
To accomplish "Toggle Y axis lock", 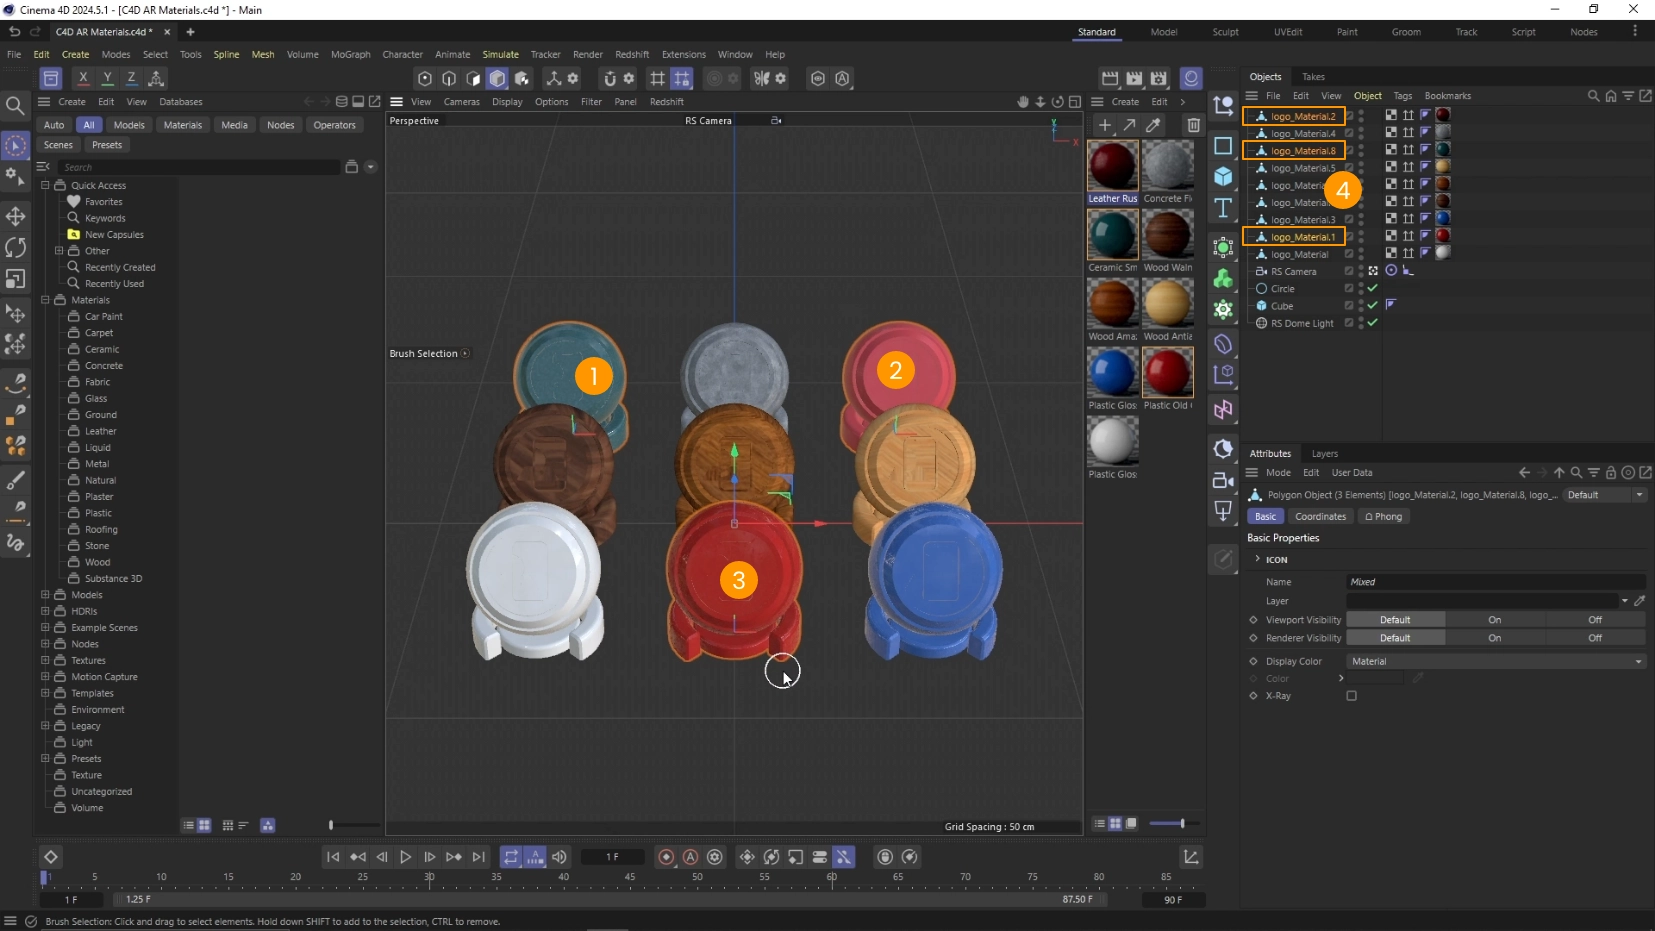I will (107, 78).
